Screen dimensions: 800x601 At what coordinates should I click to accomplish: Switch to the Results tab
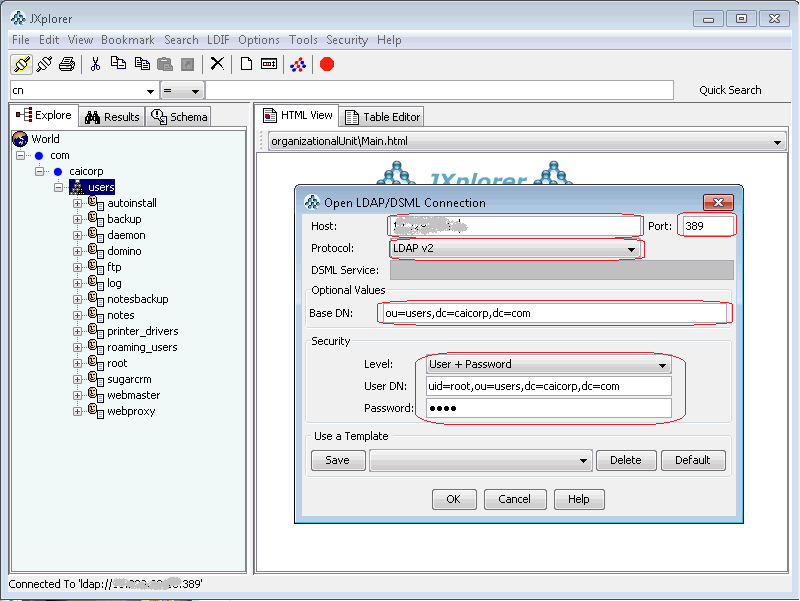pos(112,117)
